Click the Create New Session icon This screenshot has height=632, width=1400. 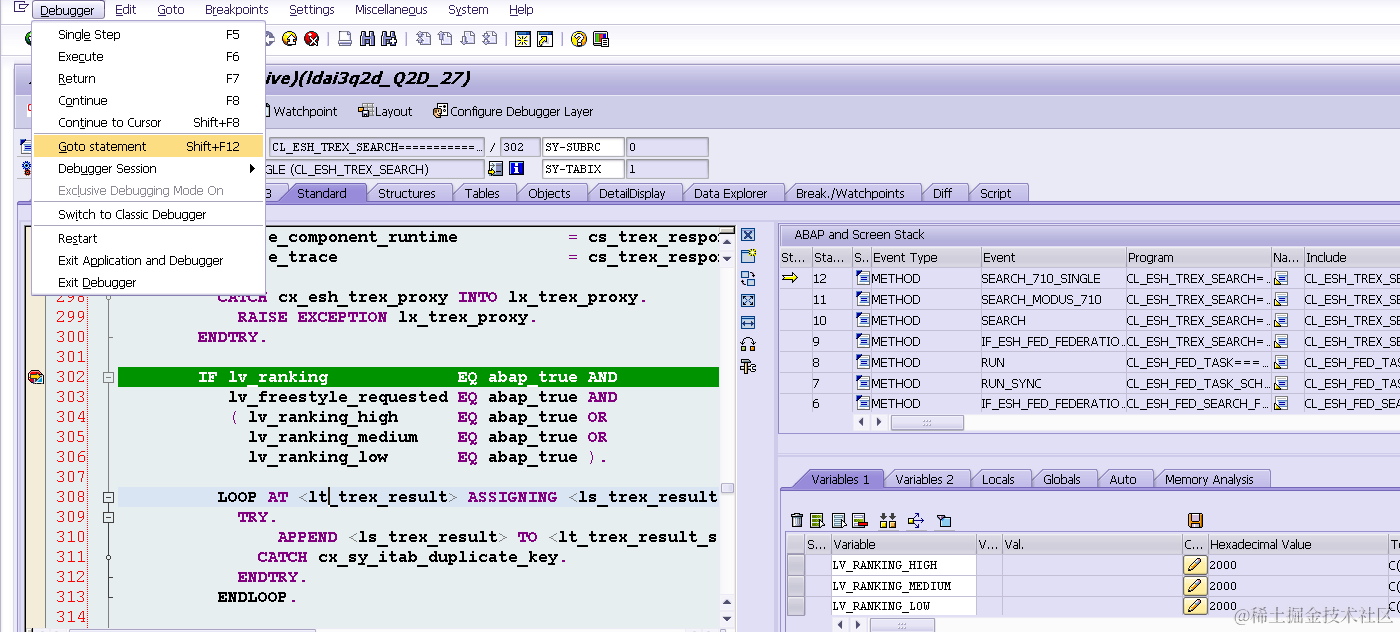[522, 39]
